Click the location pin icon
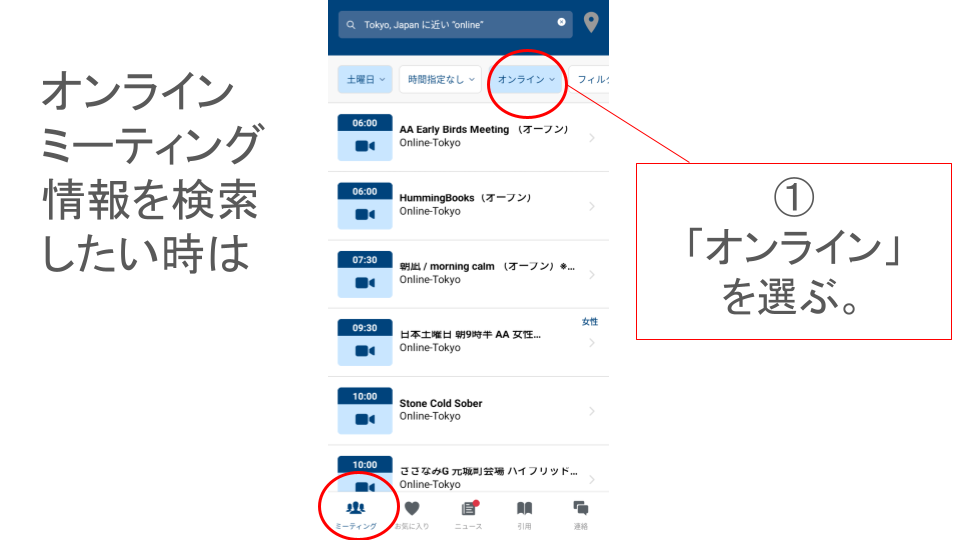Screen dimensions: 960x540 click(591, 23)
